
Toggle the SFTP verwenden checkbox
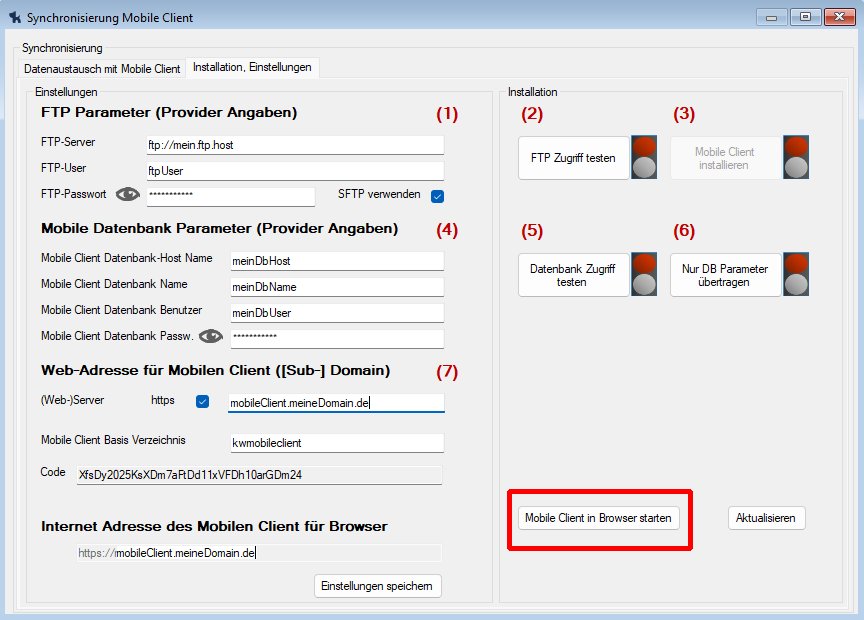pyautogui.click(x=437, y=196)
